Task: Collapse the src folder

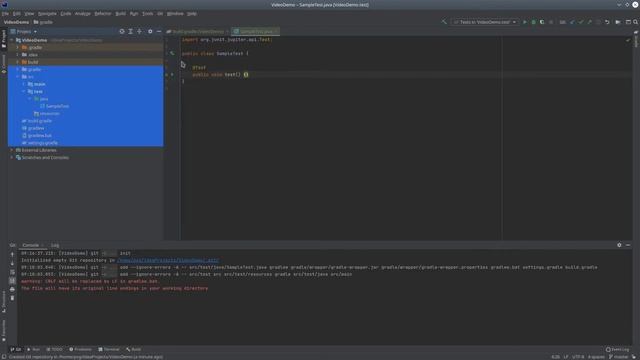Action: click(18, 77)
